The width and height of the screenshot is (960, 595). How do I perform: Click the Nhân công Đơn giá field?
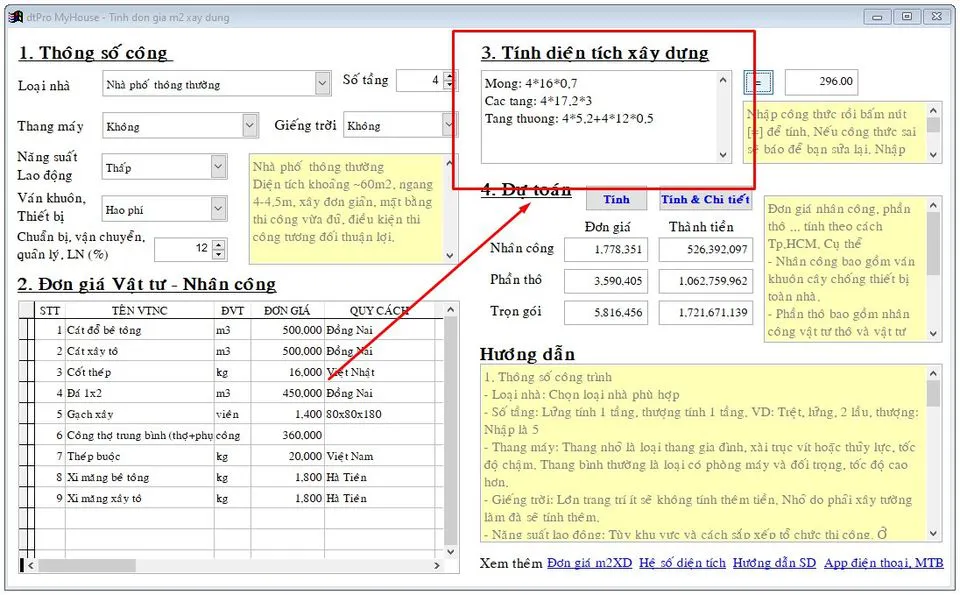[x=605, y=249]
